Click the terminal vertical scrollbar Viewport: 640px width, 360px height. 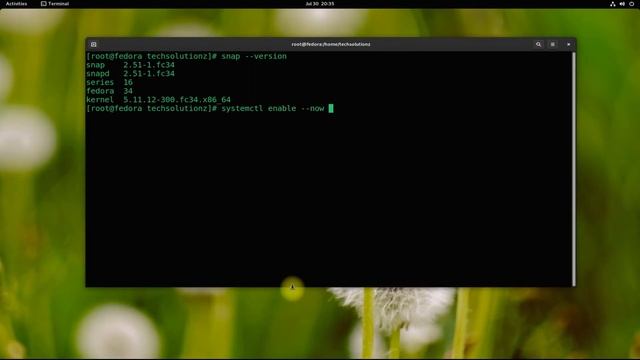(574, 169)
